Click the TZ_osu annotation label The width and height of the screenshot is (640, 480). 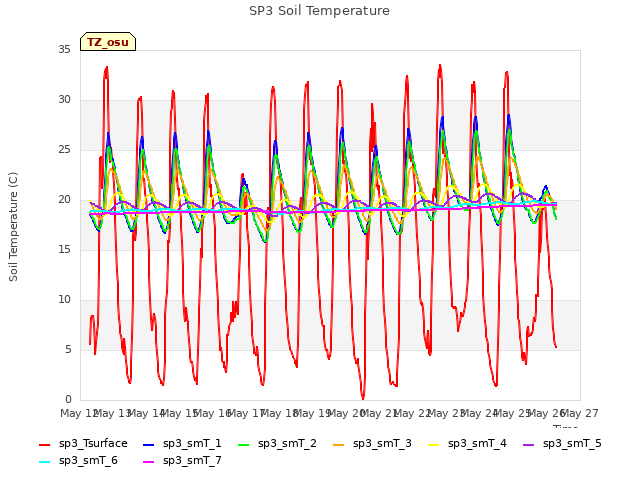tap(108, 42)
